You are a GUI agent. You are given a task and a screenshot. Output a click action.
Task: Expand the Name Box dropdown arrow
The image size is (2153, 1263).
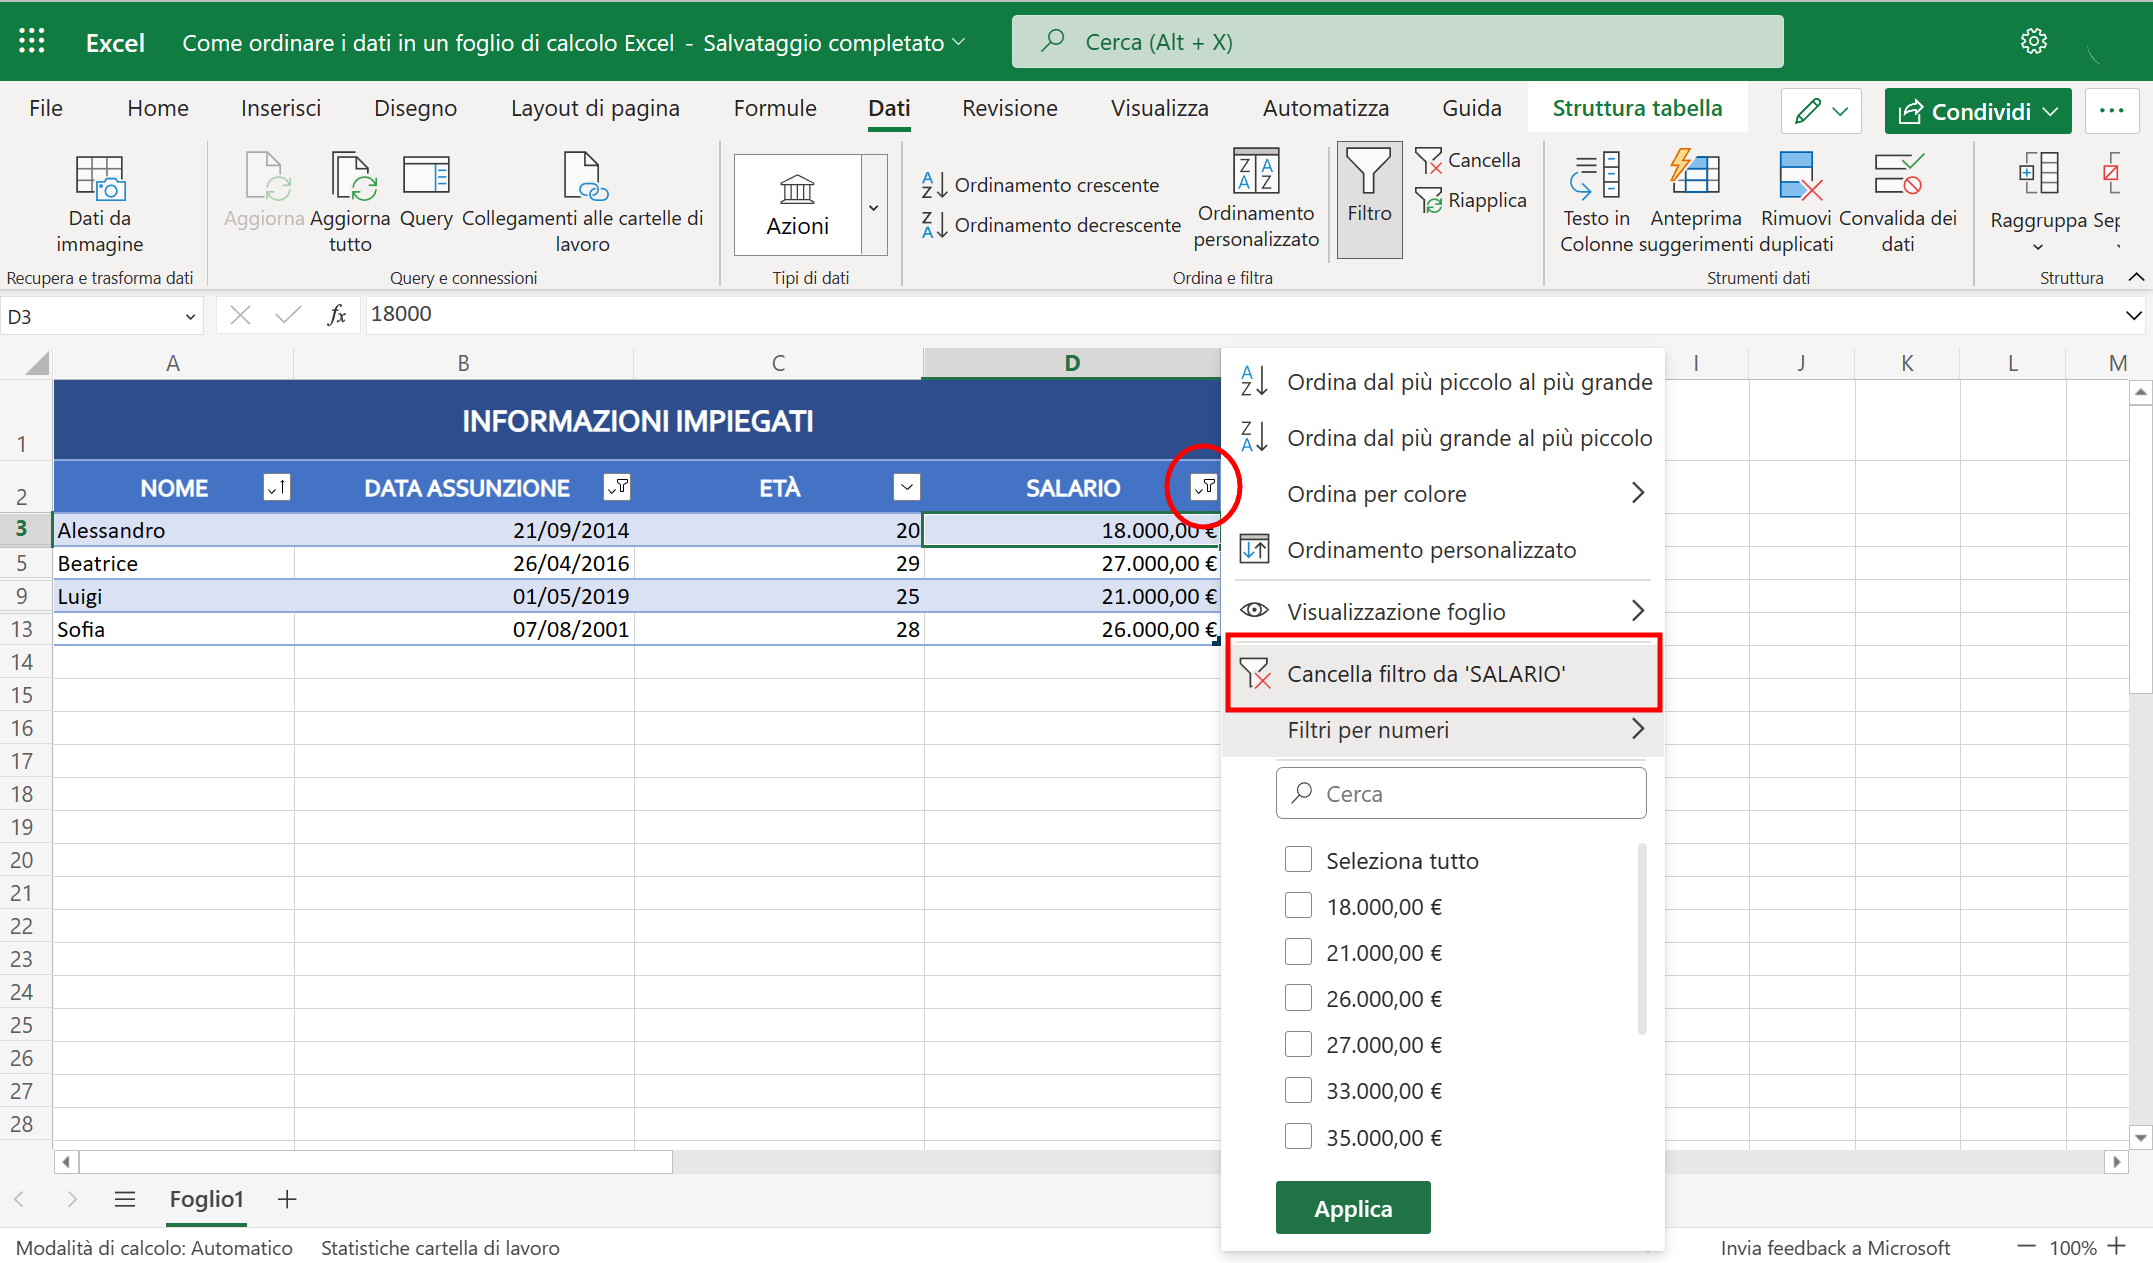[190, 317]
